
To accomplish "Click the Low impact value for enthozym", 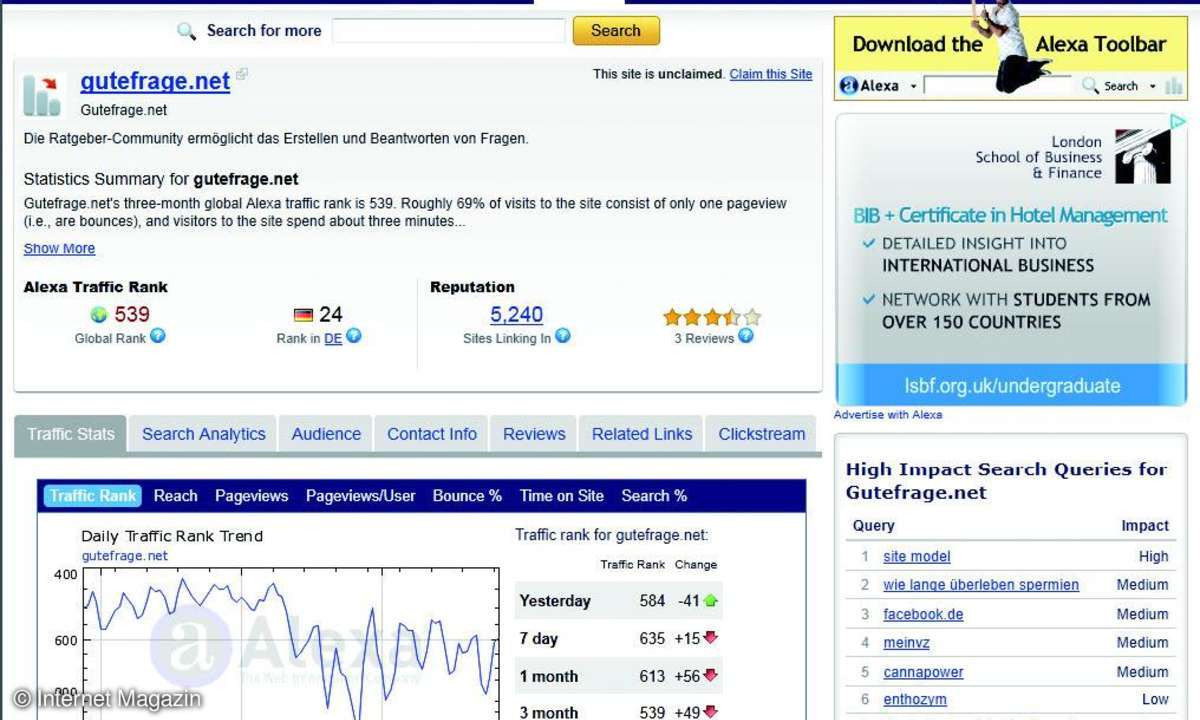I will pos(1155,700).
